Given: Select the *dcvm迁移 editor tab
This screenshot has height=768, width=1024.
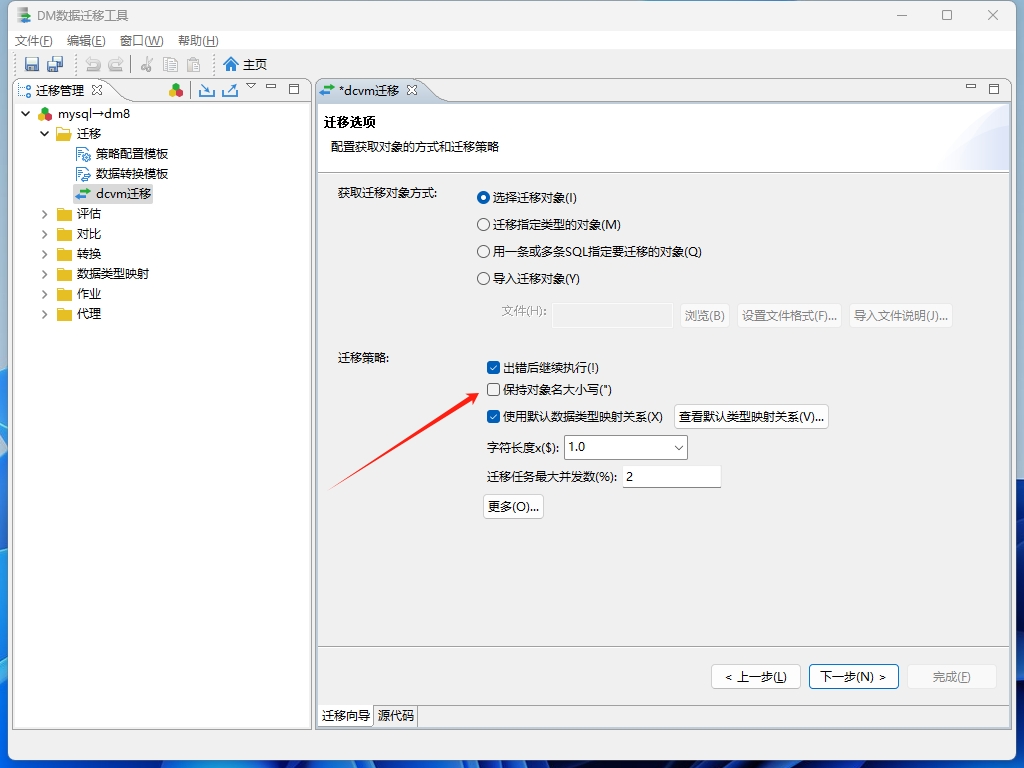Looking at the screenshot, I should pyautogui.click(x=369, y=91).
